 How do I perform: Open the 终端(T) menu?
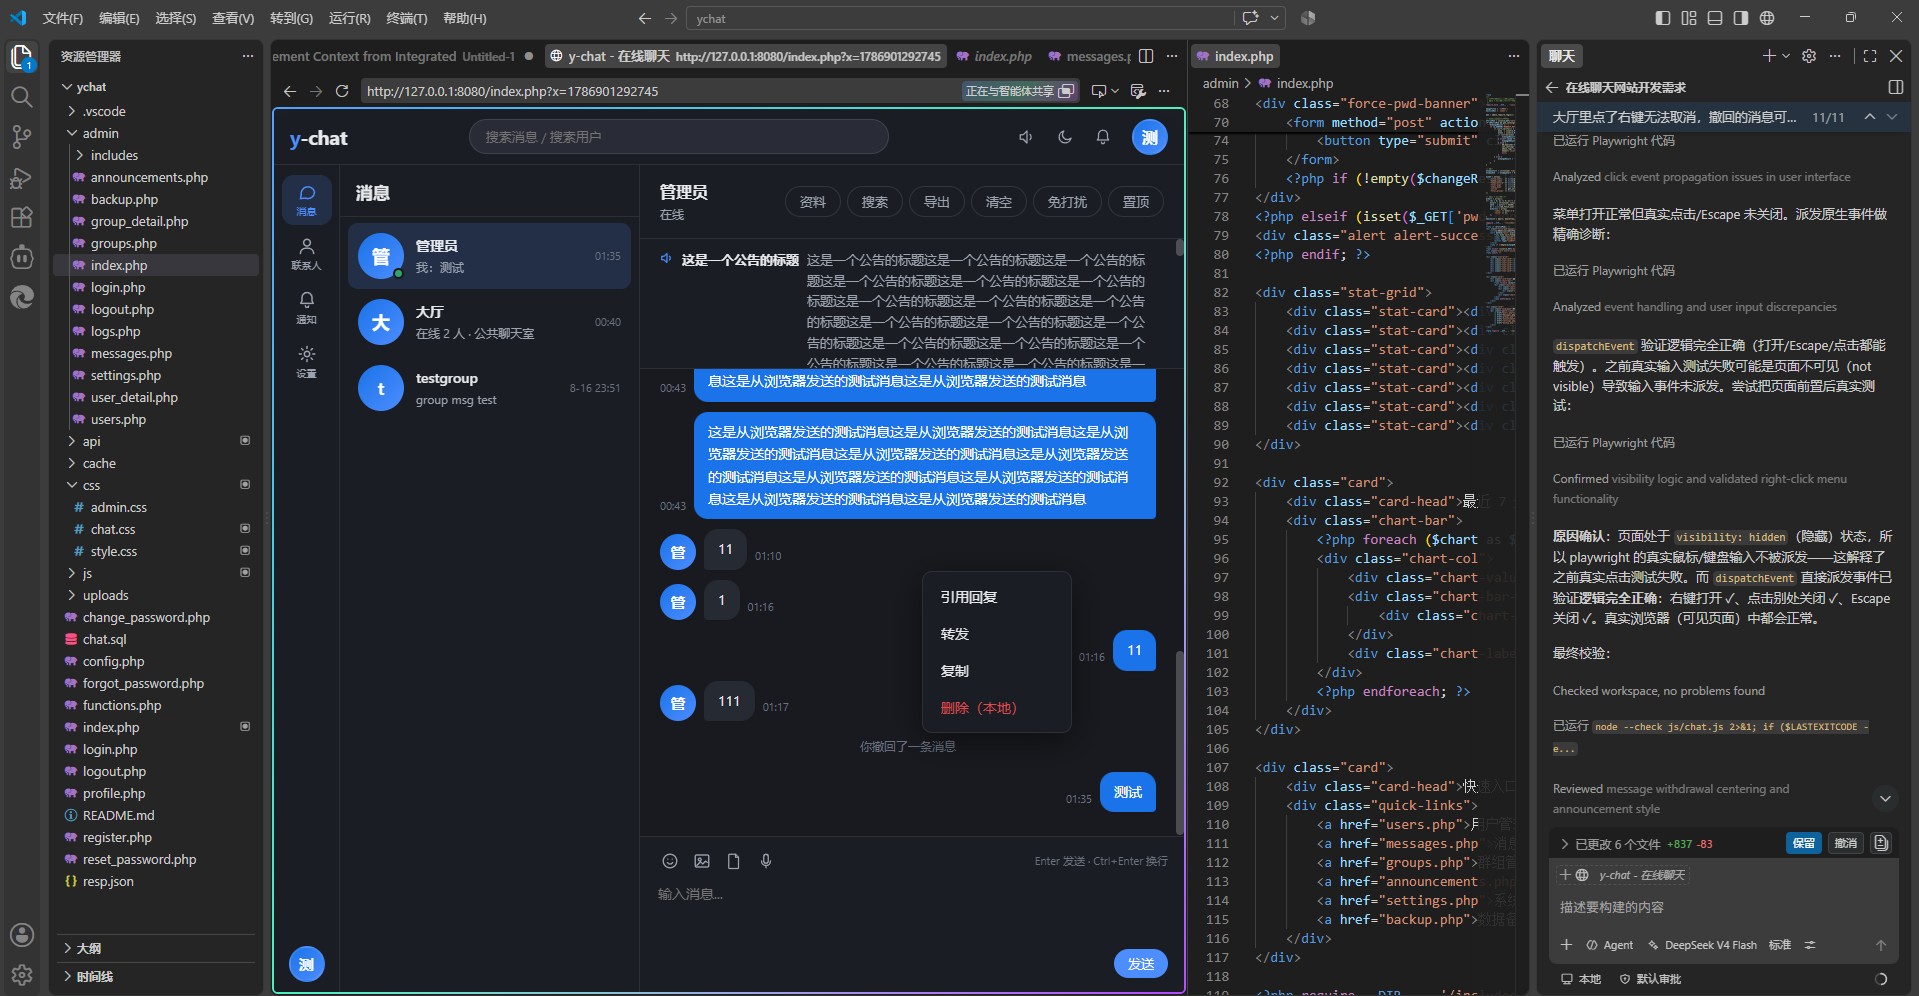(x=406, y=18)
